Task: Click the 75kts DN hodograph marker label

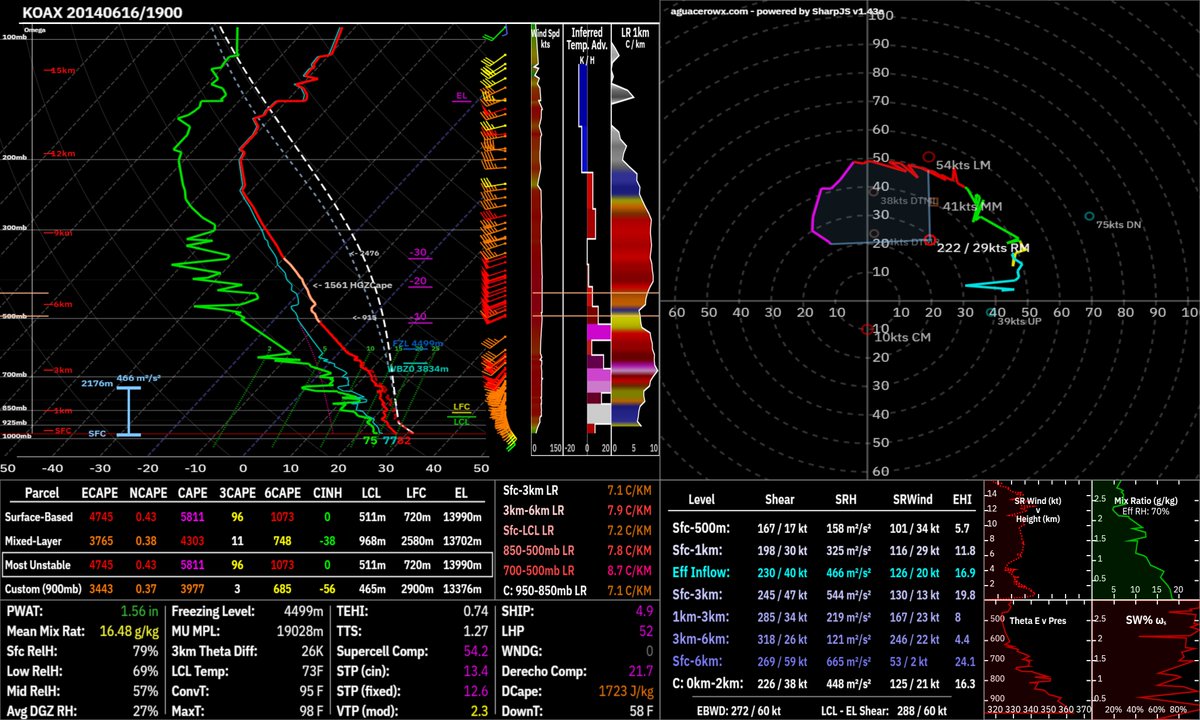Action: tap(1119, 225)
